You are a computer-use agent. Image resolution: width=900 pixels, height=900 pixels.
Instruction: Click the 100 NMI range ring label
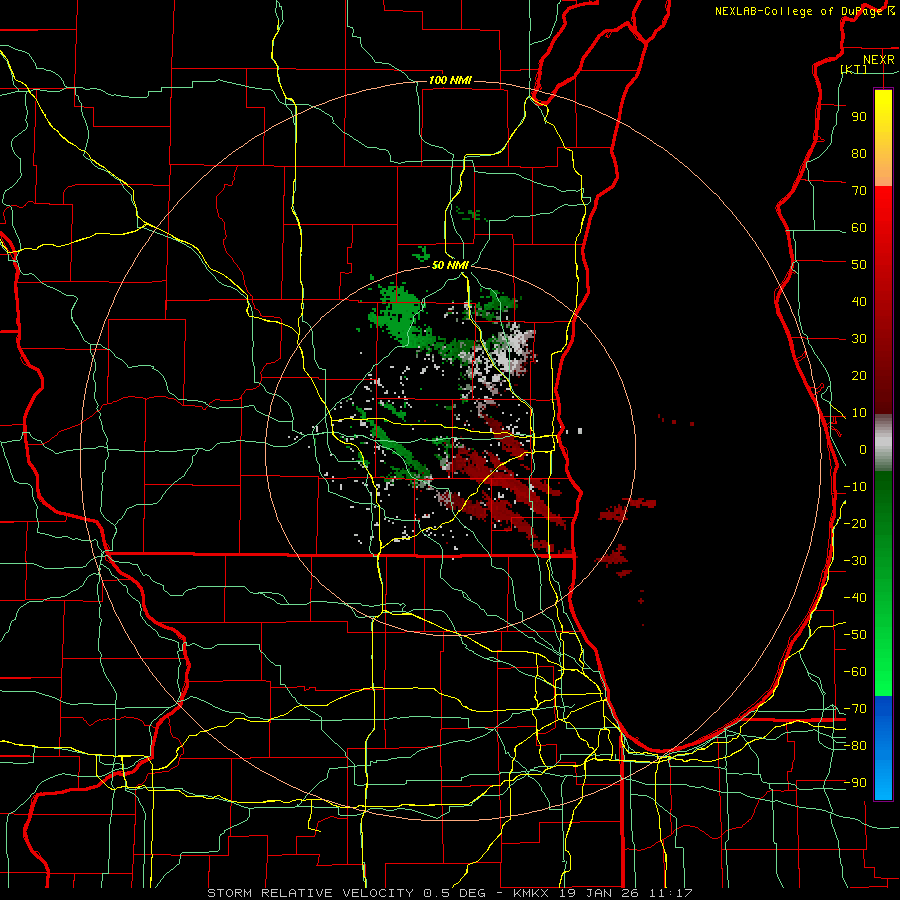(x=450, y=80)
